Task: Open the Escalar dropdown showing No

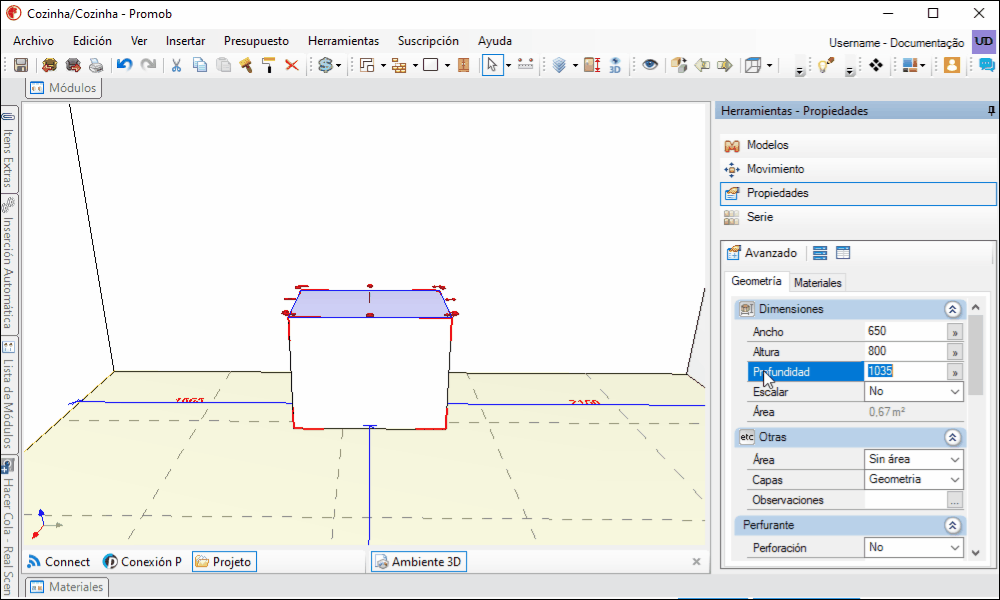Action: (914, 391)
